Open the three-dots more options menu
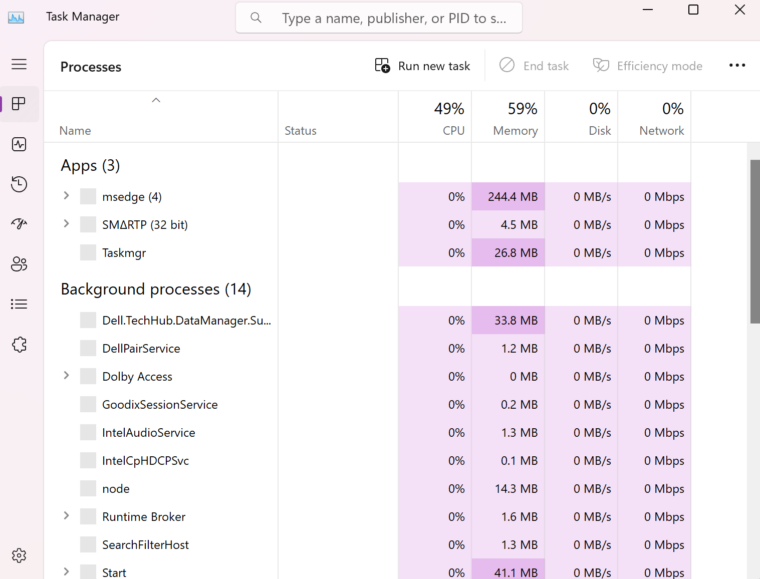This screenshot has height=579, width=760. pyautogui.click(x=737, y=66)
